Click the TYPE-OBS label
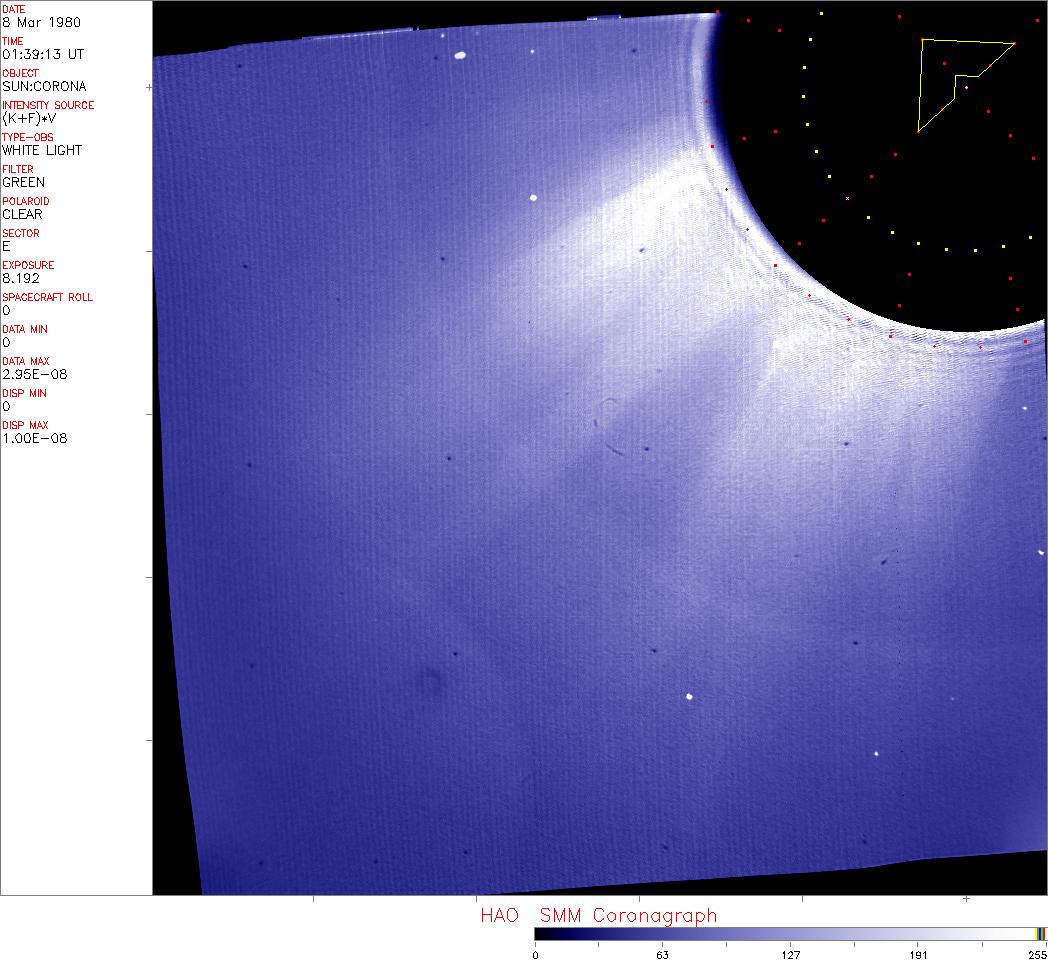The width and height of the screenshot is (1048, 960). pos(27,137)
